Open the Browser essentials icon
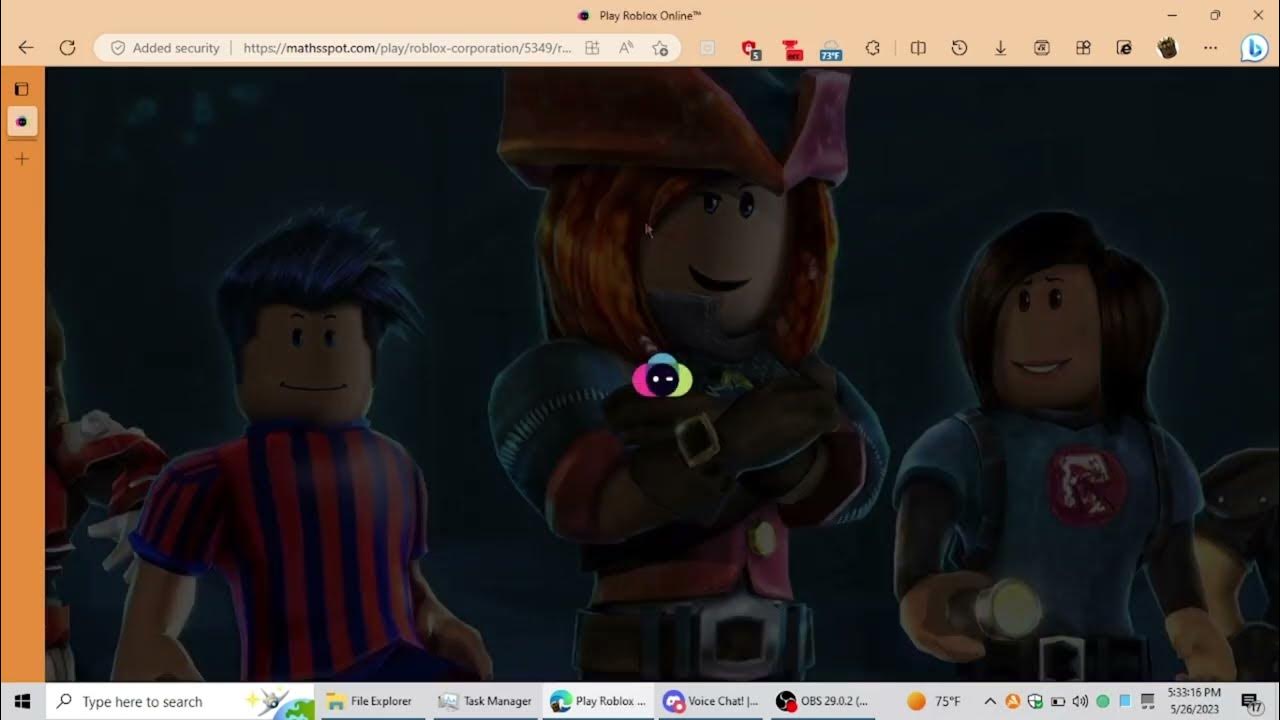1280x720 pixels. point(1083,47)
